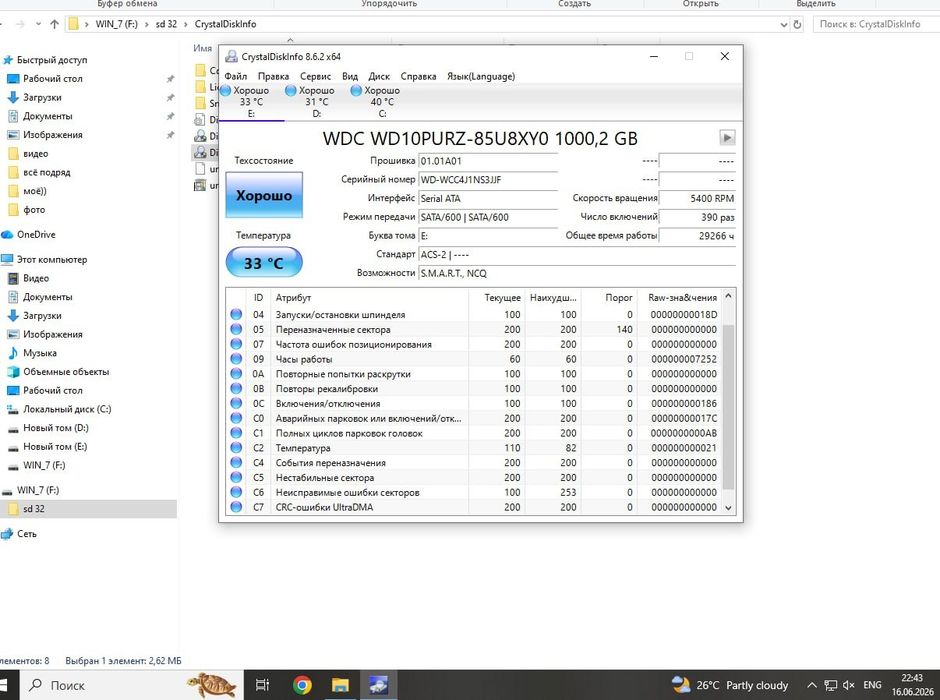Click the Explorer up-one-level arrow

[x=55, y=24]
